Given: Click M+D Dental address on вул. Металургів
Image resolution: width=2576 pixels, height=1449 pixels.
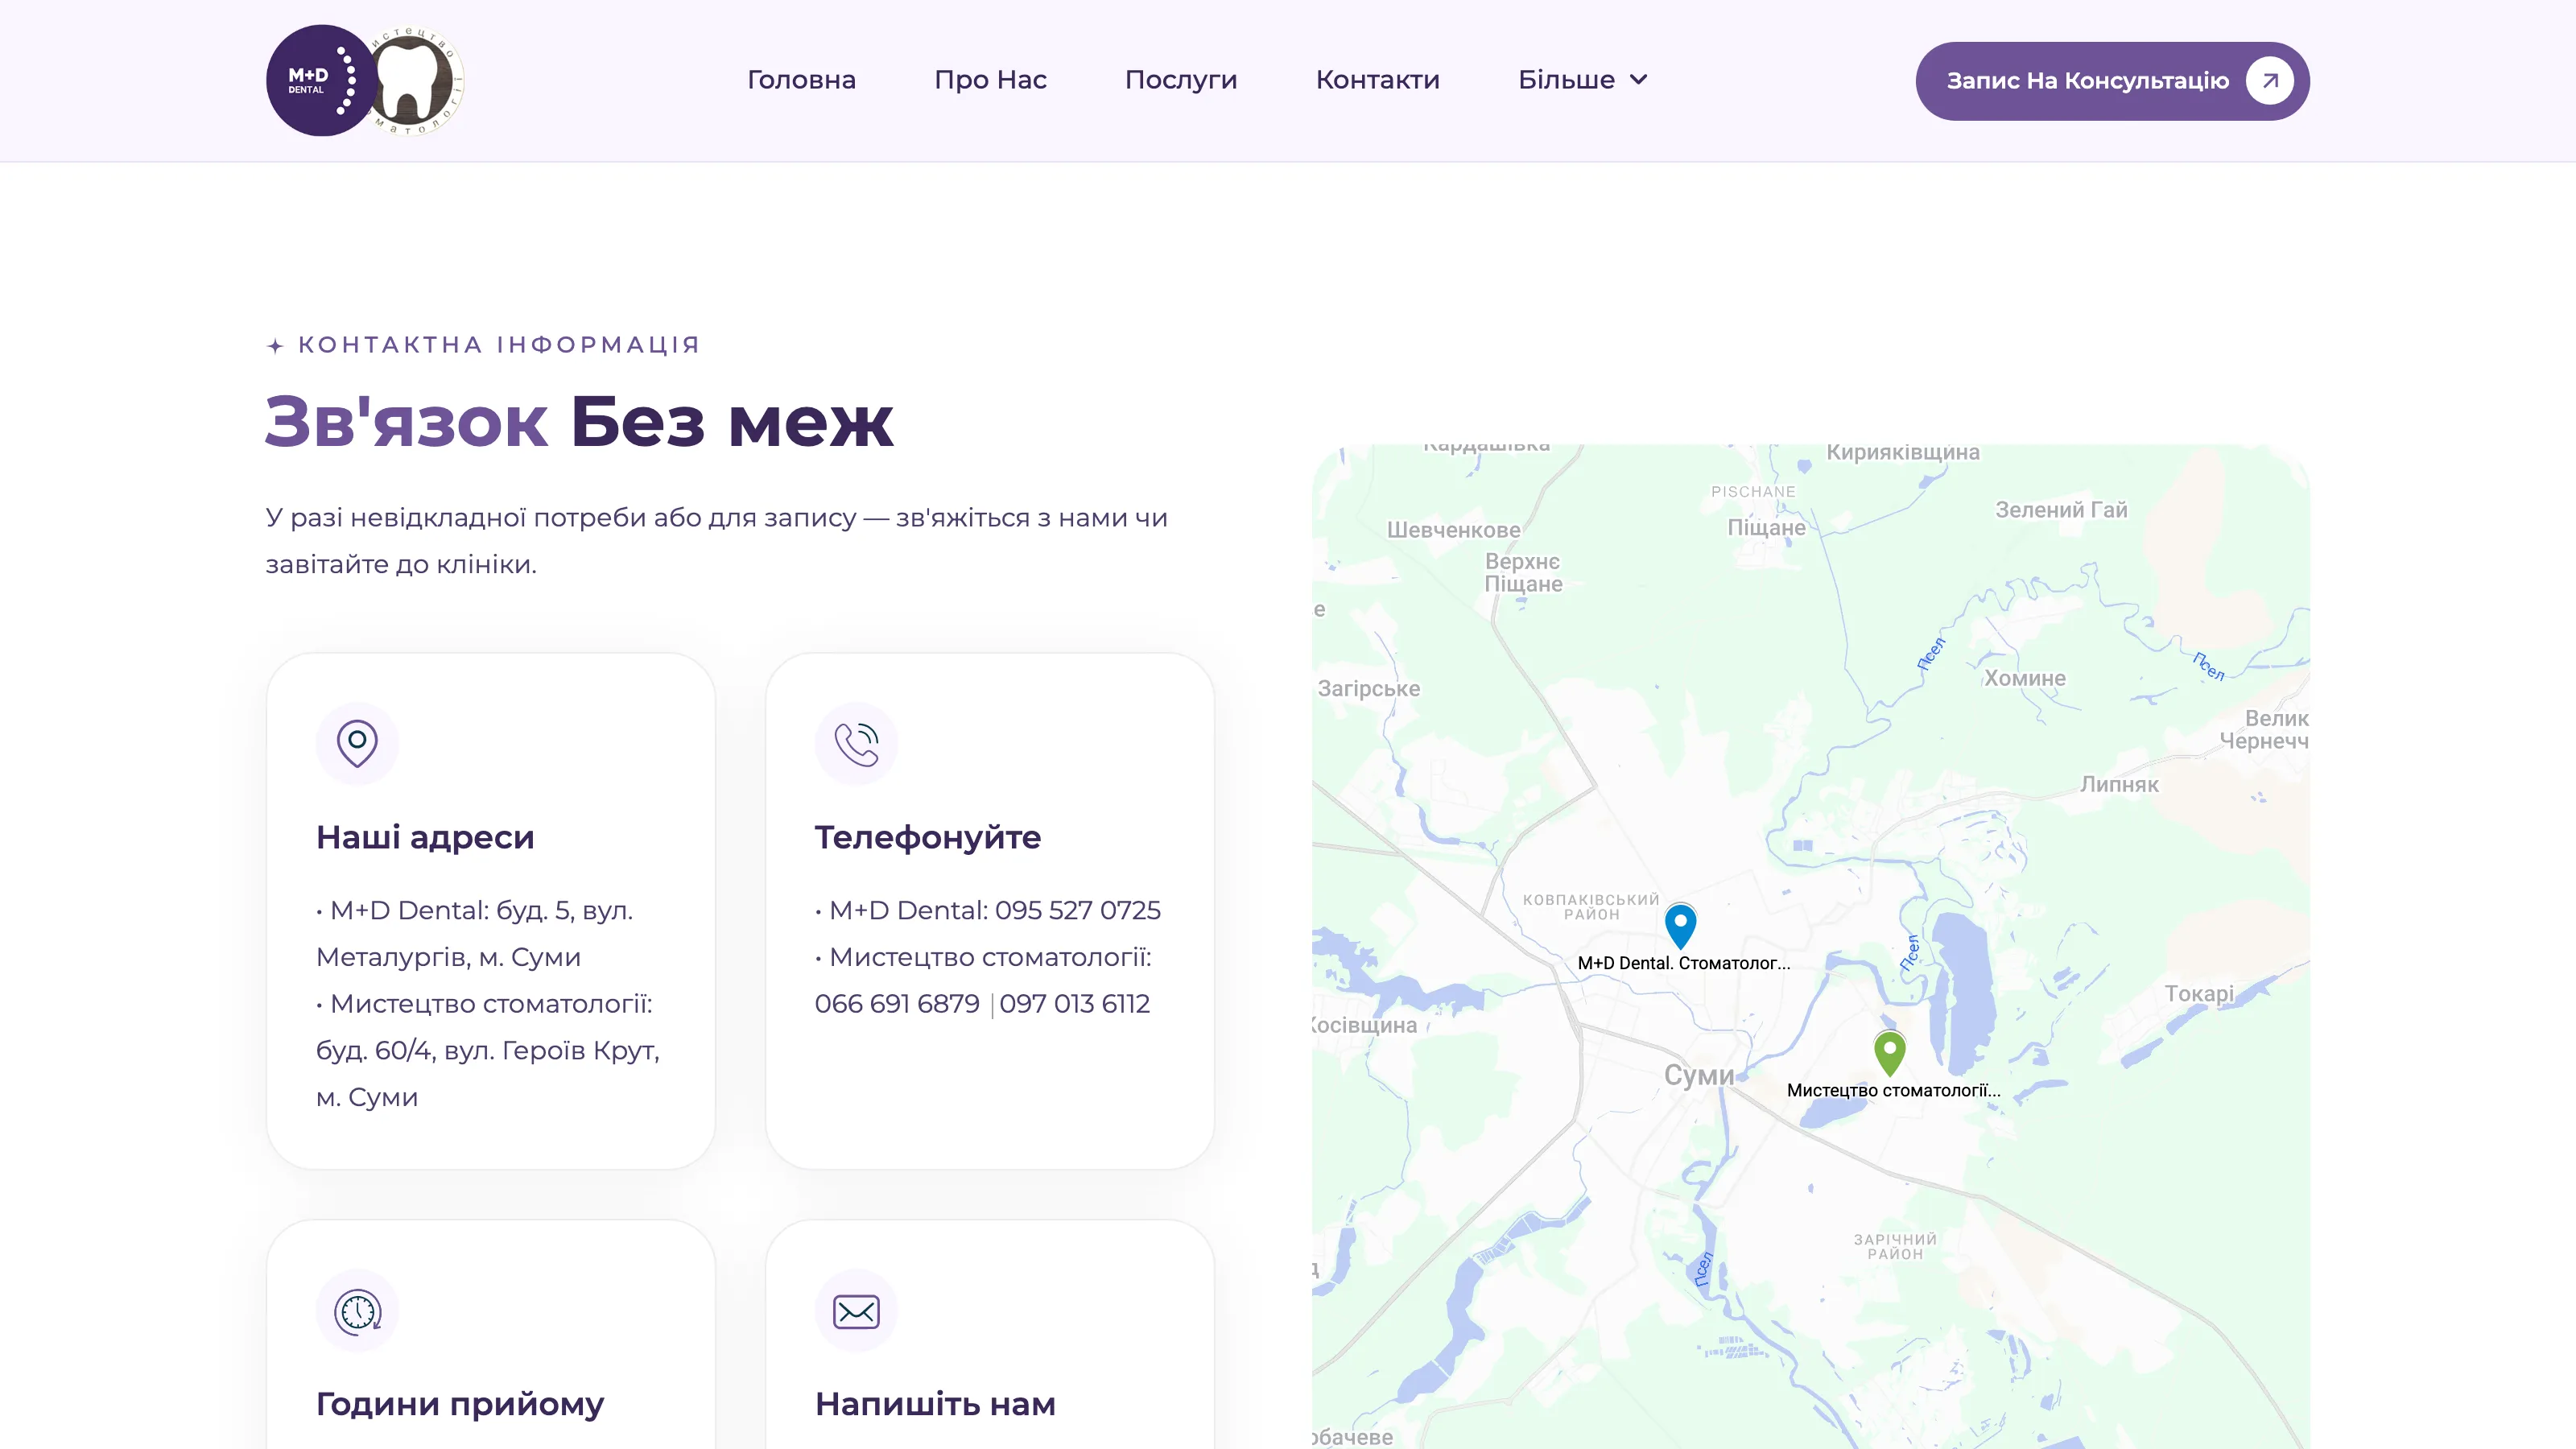Looking at the screenshot, I should point(475,933).
